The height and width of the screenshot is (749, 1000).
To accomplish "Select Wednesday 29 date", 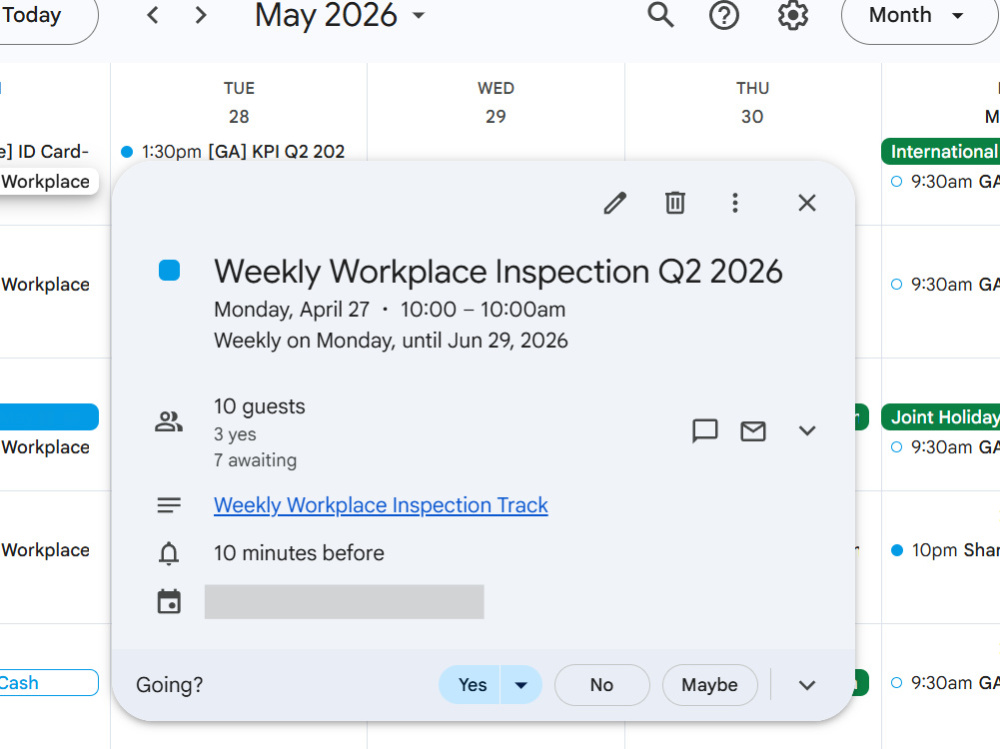I will pos(496,117).
